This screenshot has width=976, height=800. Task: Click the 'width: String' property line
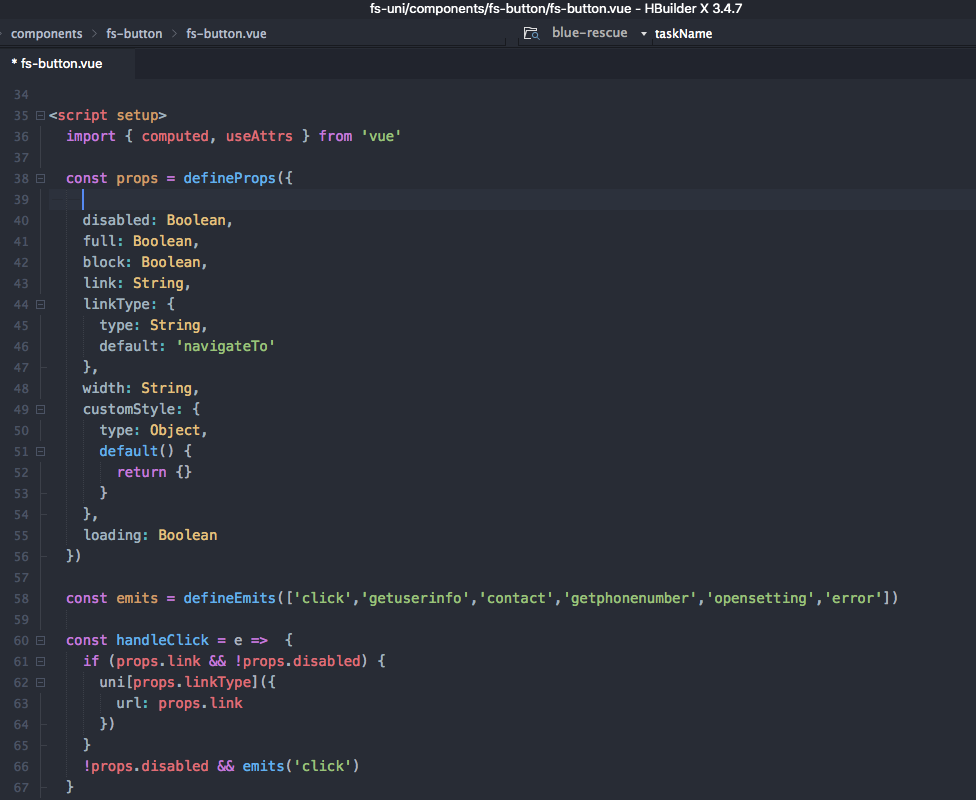tap(141, 388)
